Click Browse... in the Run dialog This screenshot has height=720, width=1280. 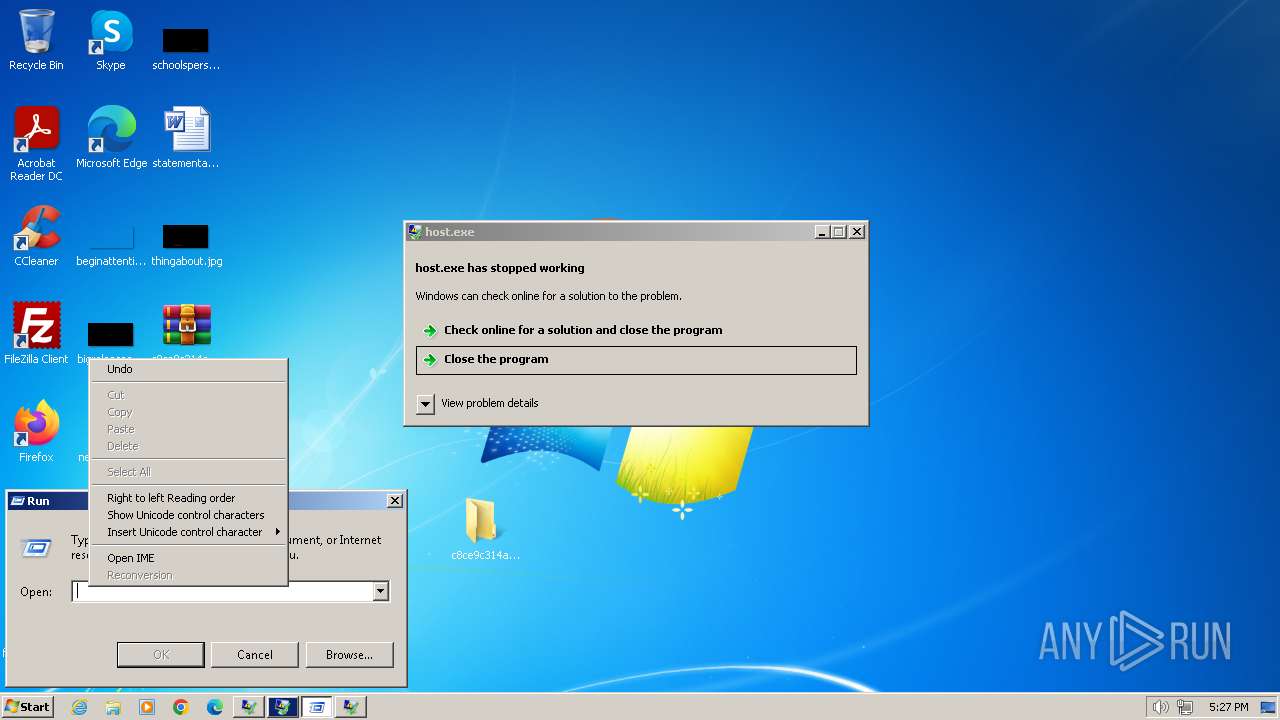pyautogui.click(x=349, y=655)
